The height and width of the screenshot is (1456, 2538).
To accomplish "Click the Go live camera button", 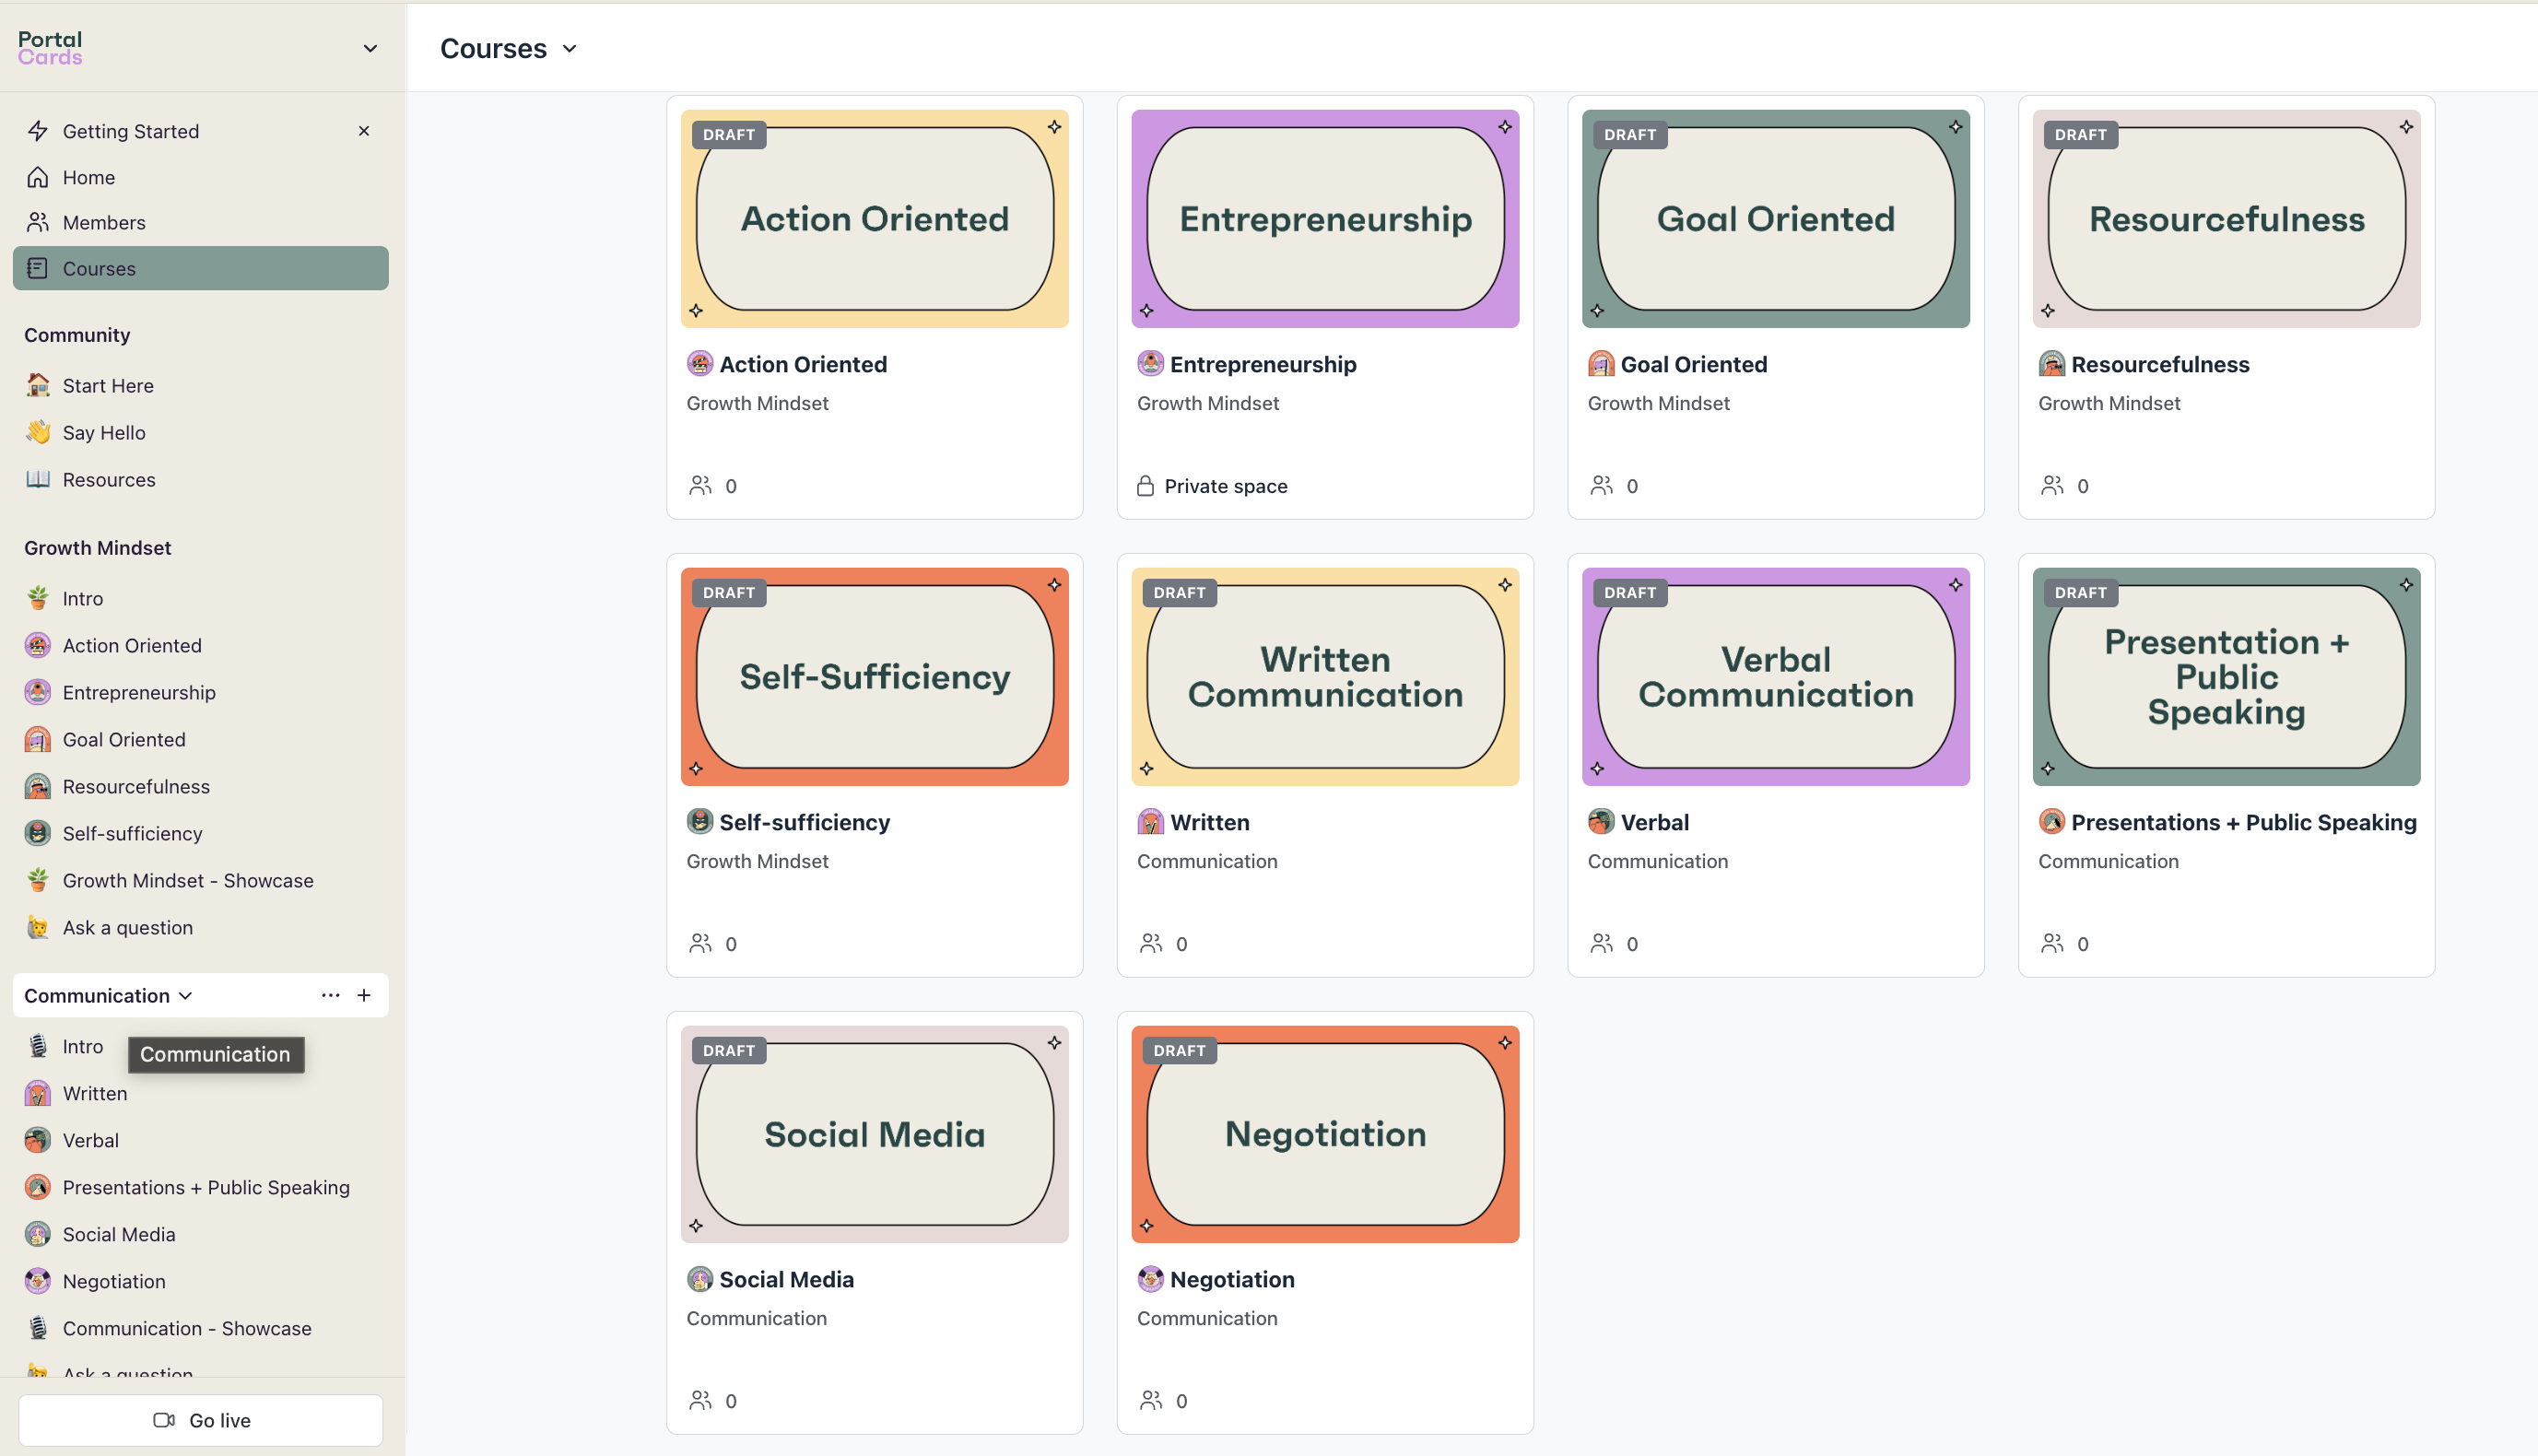I will (201, 1419).
